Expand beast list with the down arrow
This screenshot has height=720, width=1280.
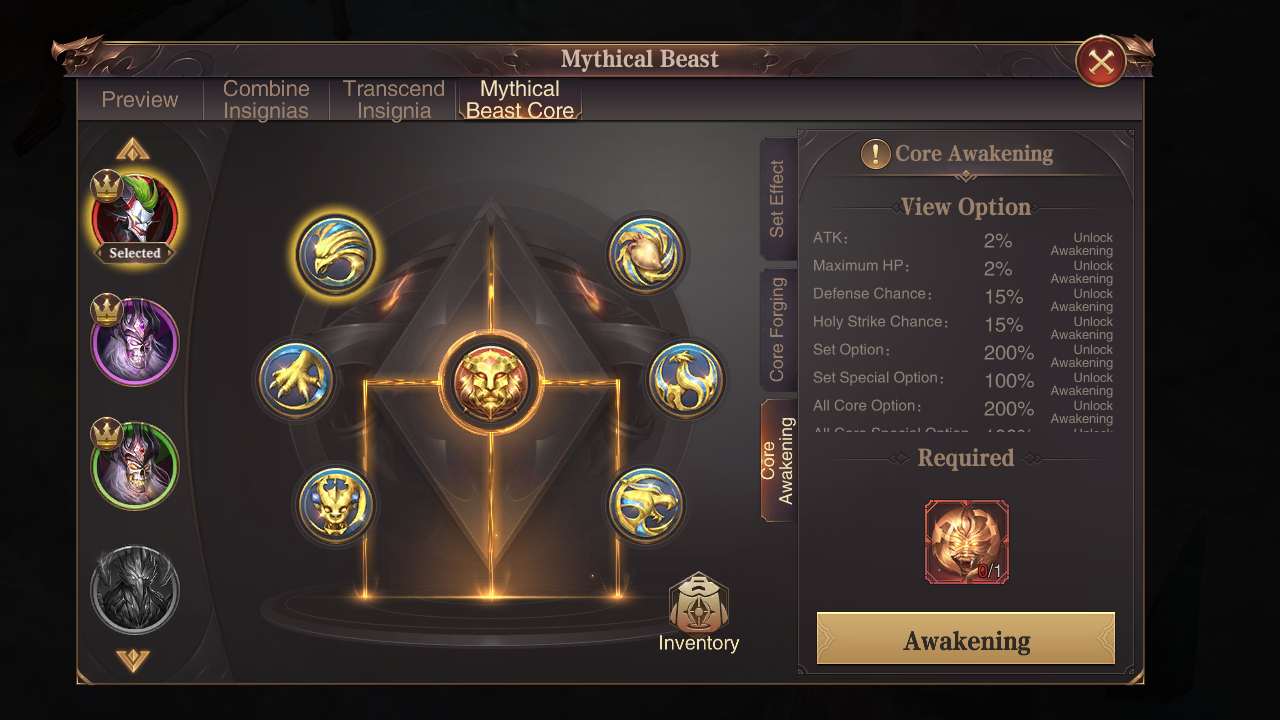pyautogui.click(x=133, y=660)
